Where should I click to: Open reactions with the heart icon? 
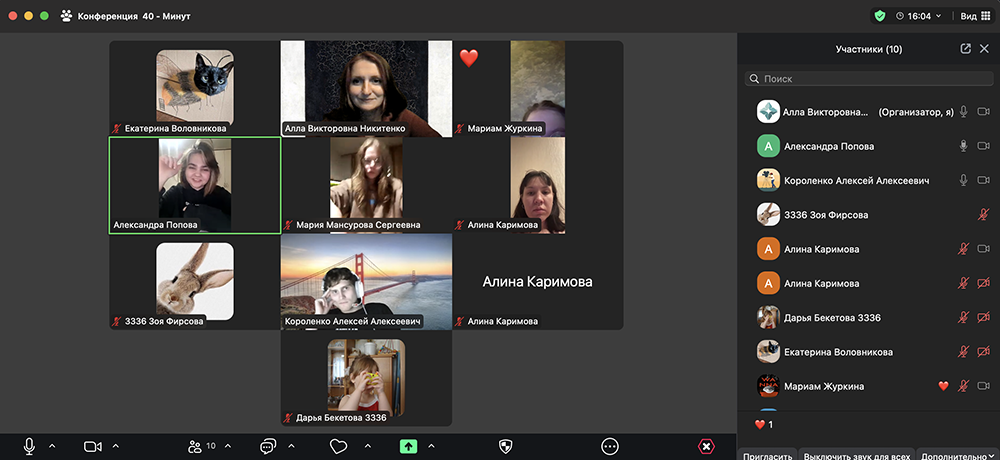[339, 446]
